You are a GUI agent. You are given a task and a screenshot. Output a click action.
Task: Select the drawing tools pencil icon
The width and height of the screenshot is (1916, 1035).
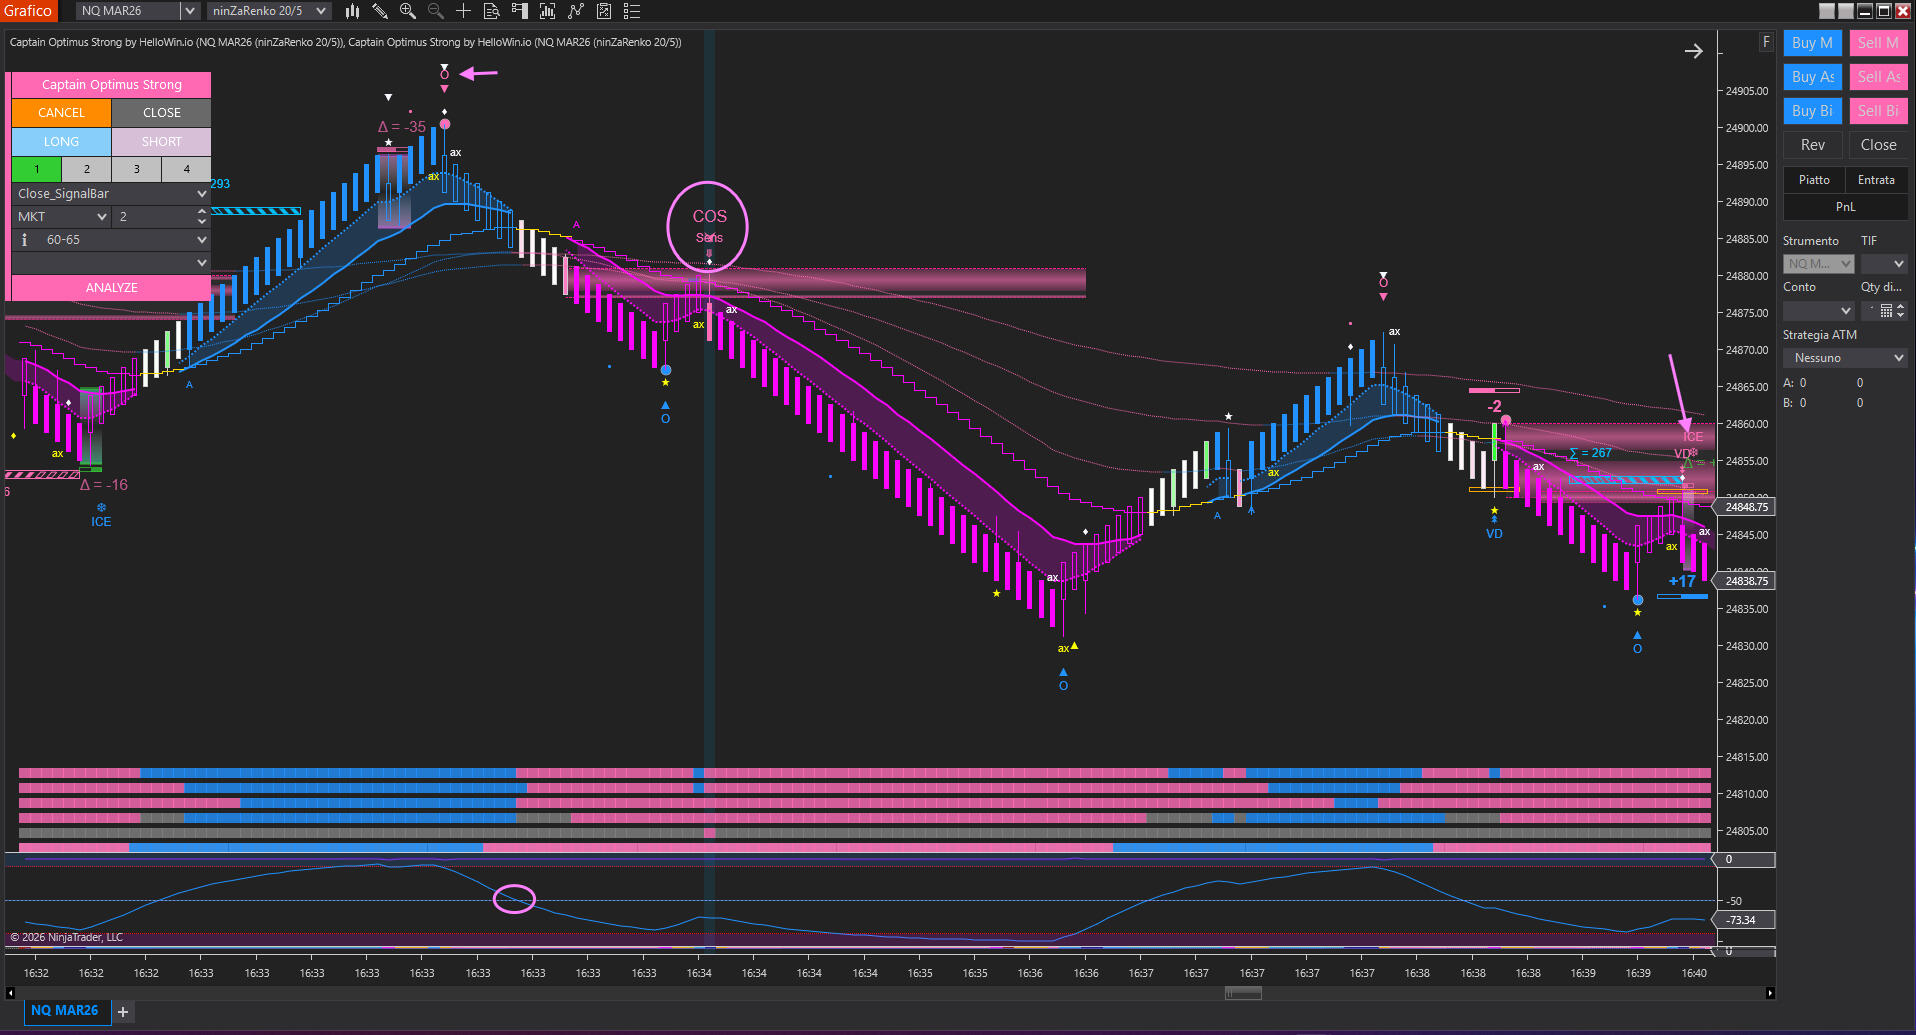pyautogui.click(x=380, y=11)
